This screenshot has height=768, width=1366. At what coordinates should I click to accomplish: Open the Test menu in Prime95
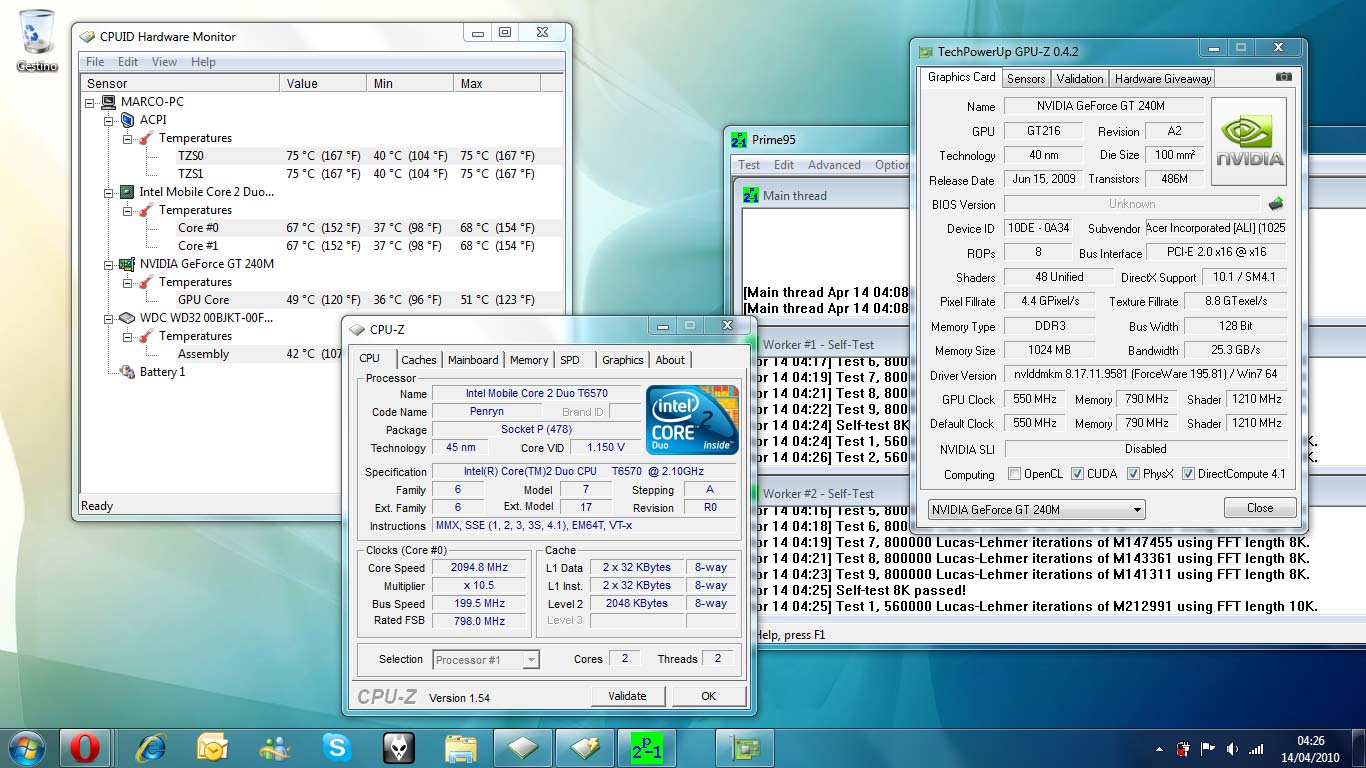point(749,165)
